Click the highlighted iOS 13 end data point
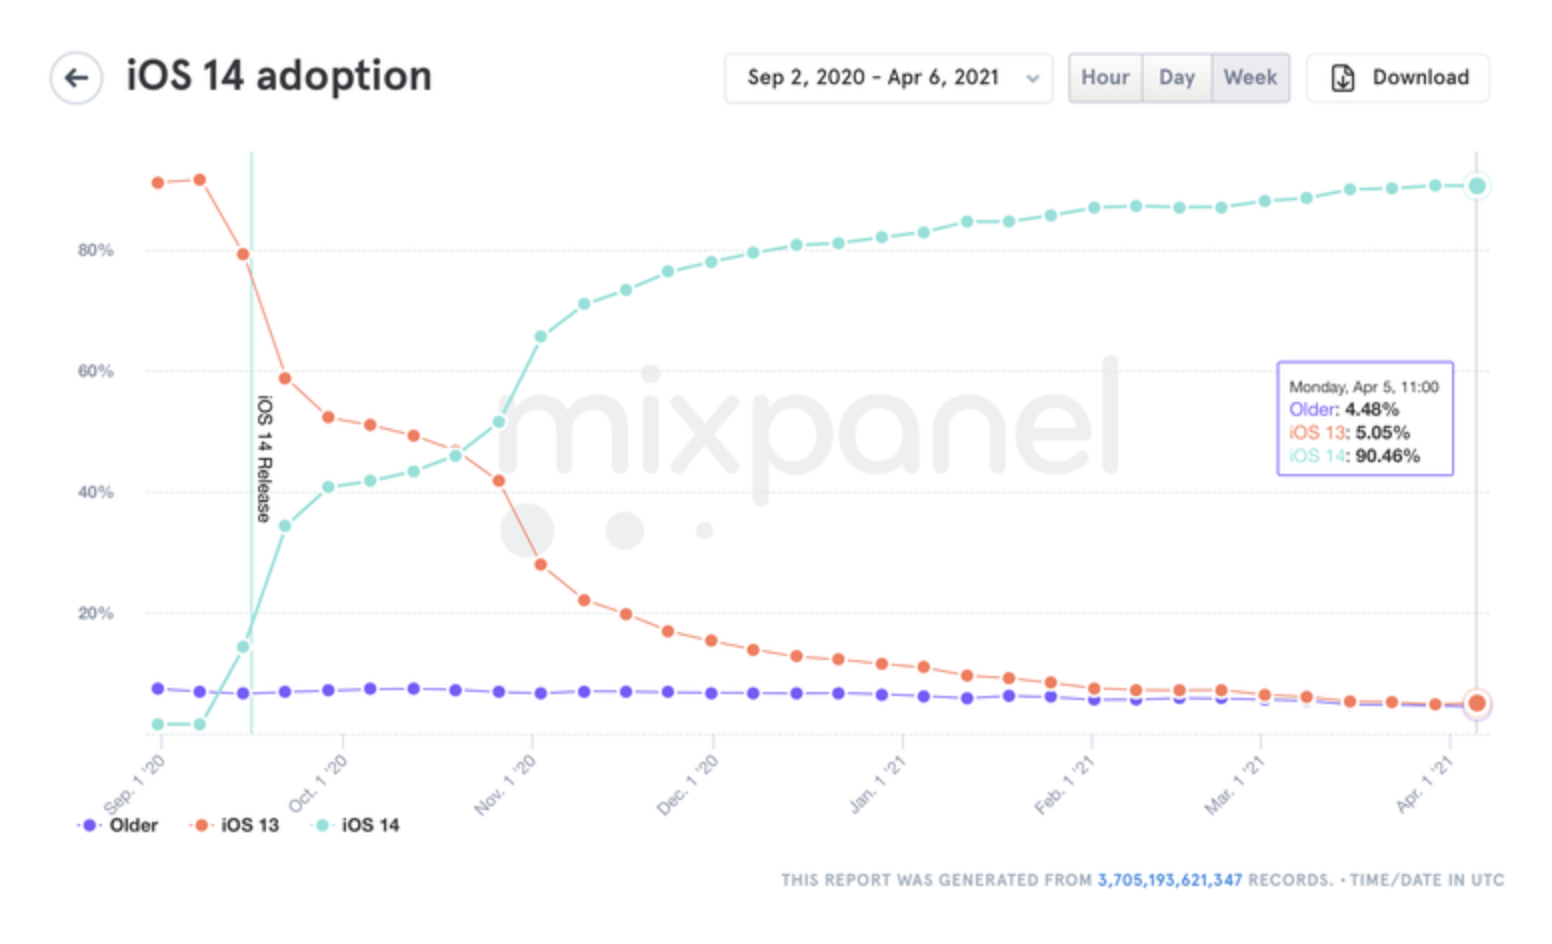 [1476, 704]
